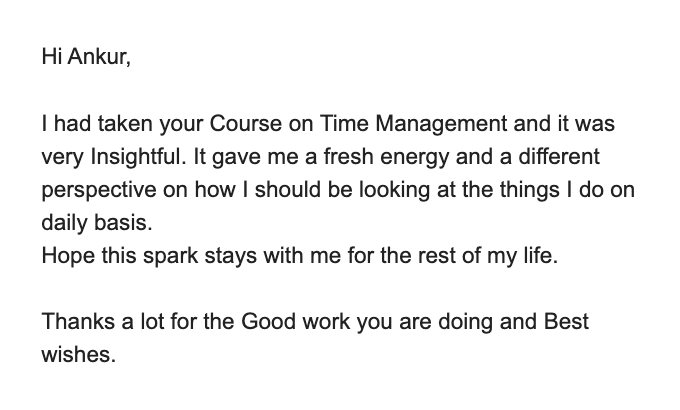Screen dimensions: 680x410
Task: Click the name "Ankur" in the greeting
Action: [x=99, y=57]
